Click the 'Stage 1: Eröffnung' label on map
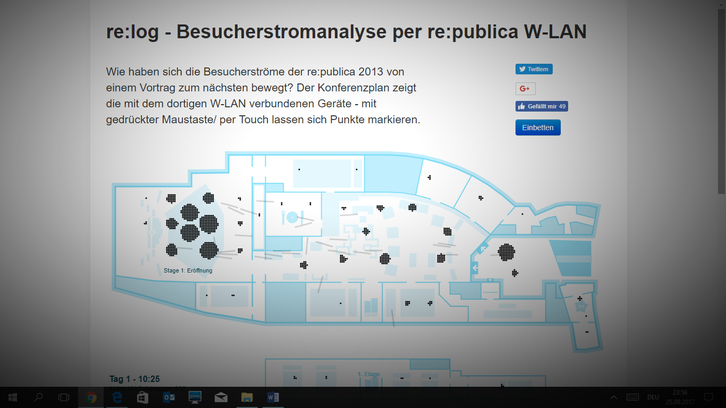This screenshot has height=408, width=726. [x=188, y=270]
